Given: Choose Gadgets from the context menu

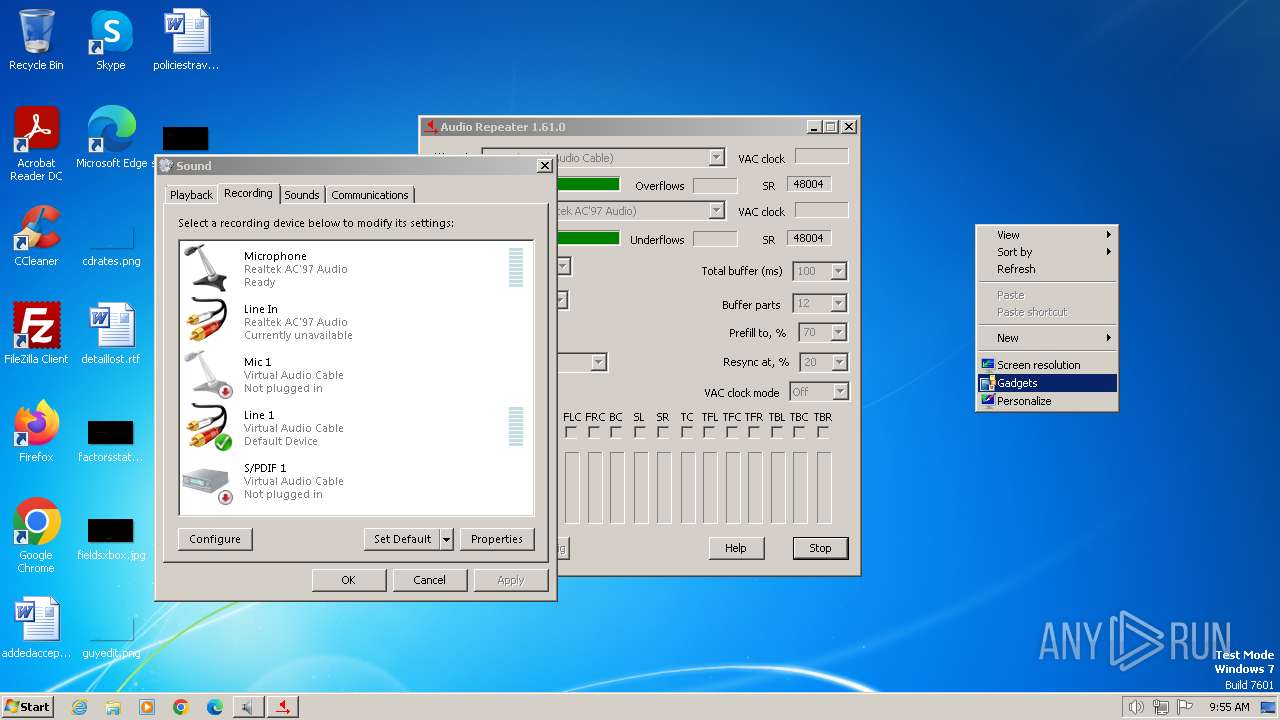Looking at the screenshot, I should tap(1047, 383).
